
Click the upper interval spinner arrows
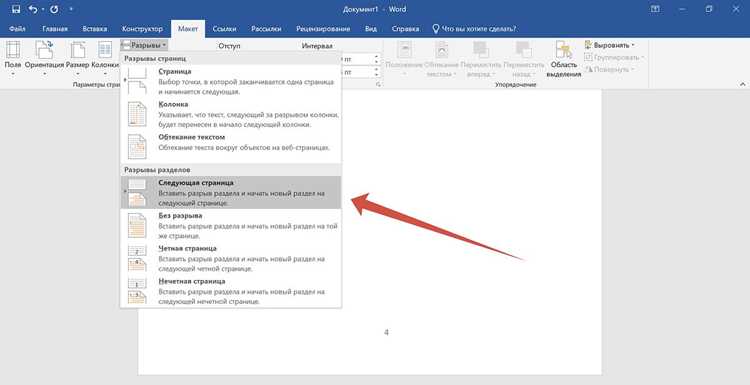pyautogui.click(x=376, y=59)
